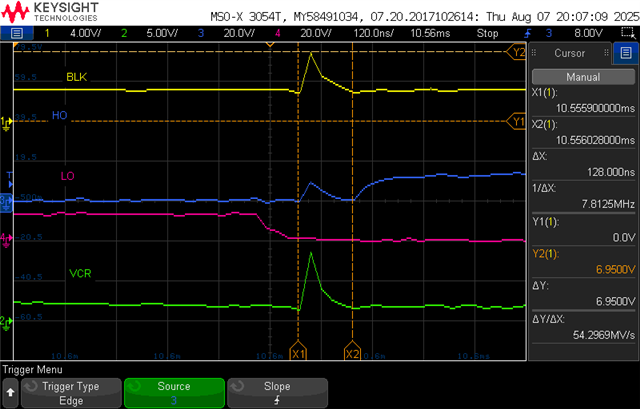Open the main menu icon at top-left

(x=17, y=33)
